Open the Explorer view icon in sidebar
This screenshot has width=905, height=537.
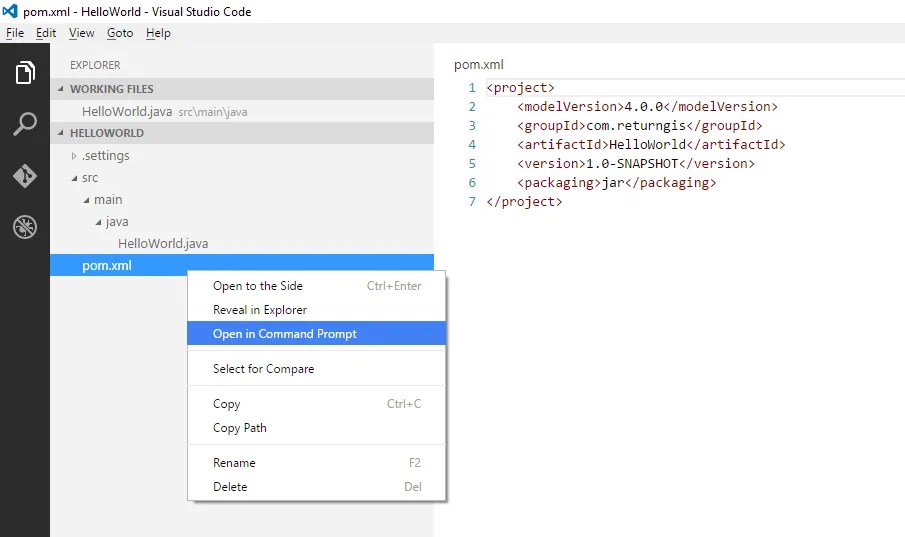pyautogui.click(x=25, y=72)
